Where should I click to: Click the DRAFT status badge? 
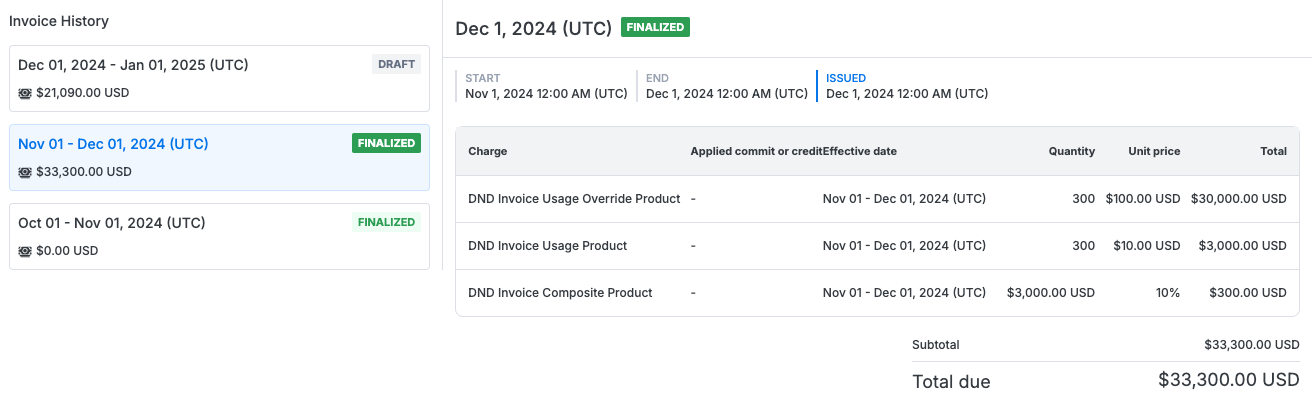point(397,64)
